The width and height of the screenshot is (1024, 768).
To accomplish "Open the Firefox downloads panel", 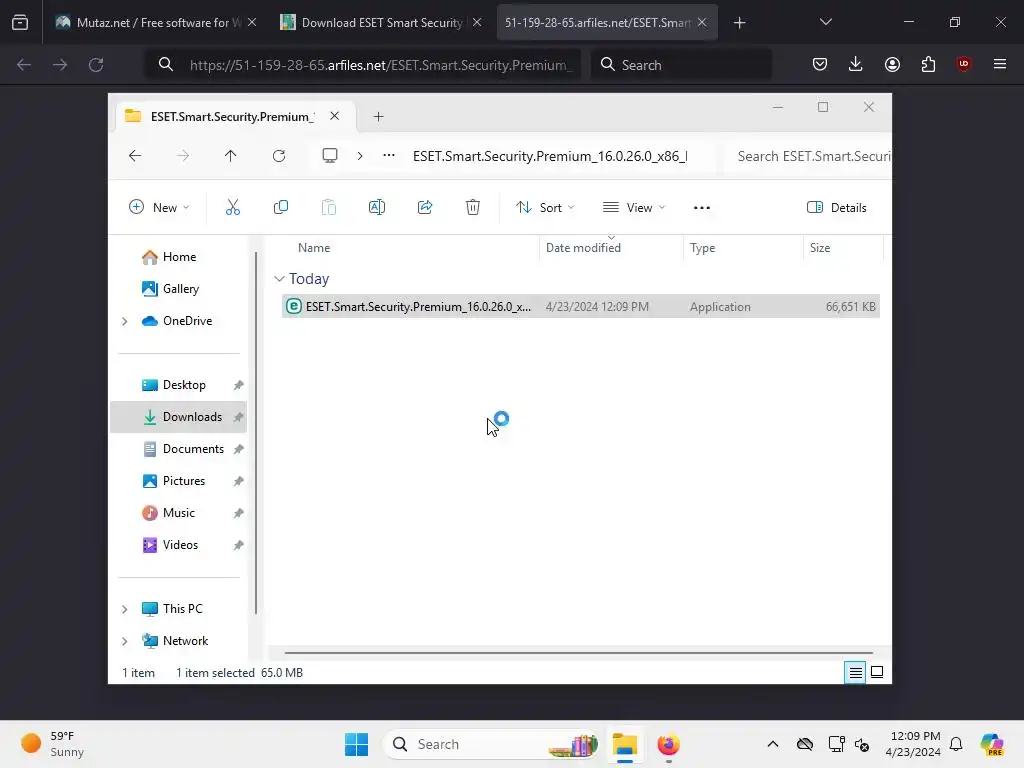I will pyautogui.click(x=856, y=64).
